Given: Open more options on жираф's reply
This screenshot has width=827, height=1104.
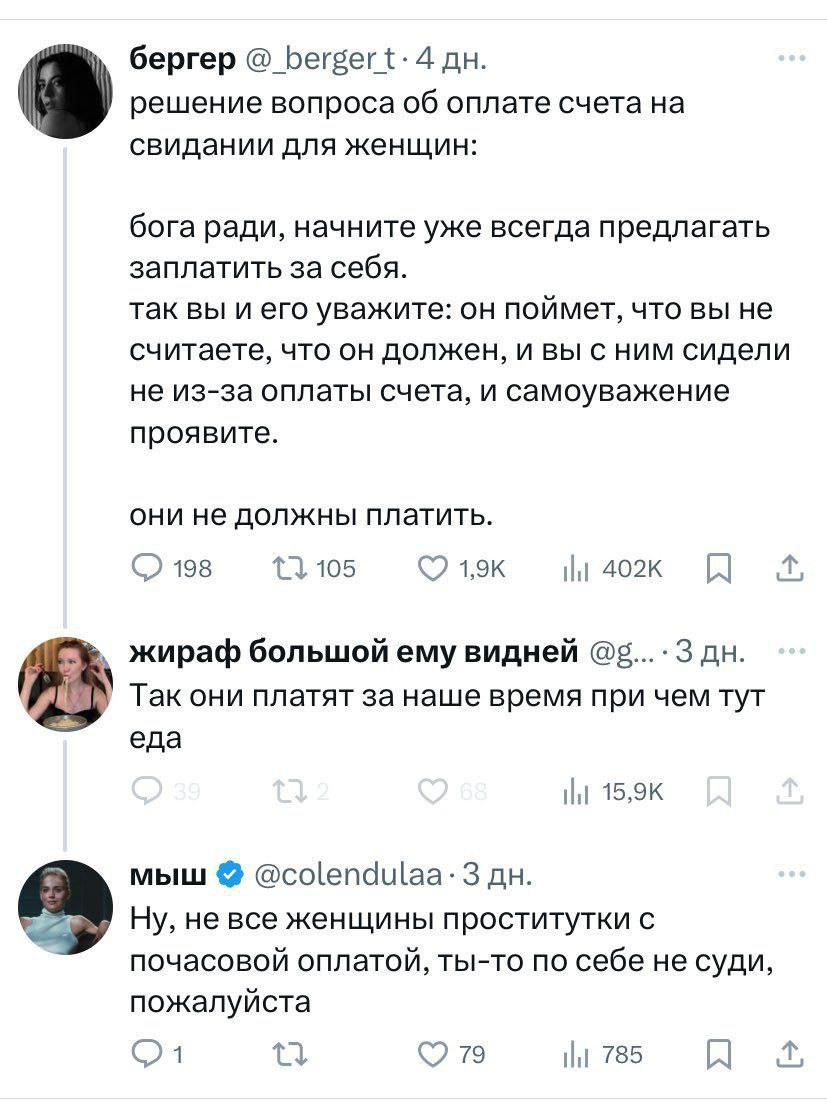Looking at the screenshot, I should click(790, 651).
